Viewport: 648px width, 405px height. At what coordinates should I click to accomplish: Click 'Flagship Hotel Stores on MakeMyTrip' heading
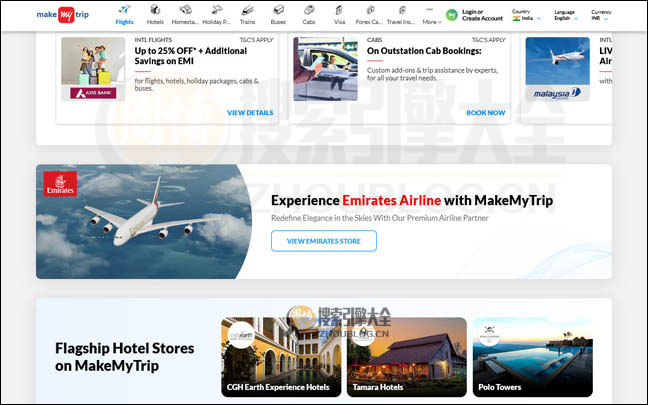[124, 357]
